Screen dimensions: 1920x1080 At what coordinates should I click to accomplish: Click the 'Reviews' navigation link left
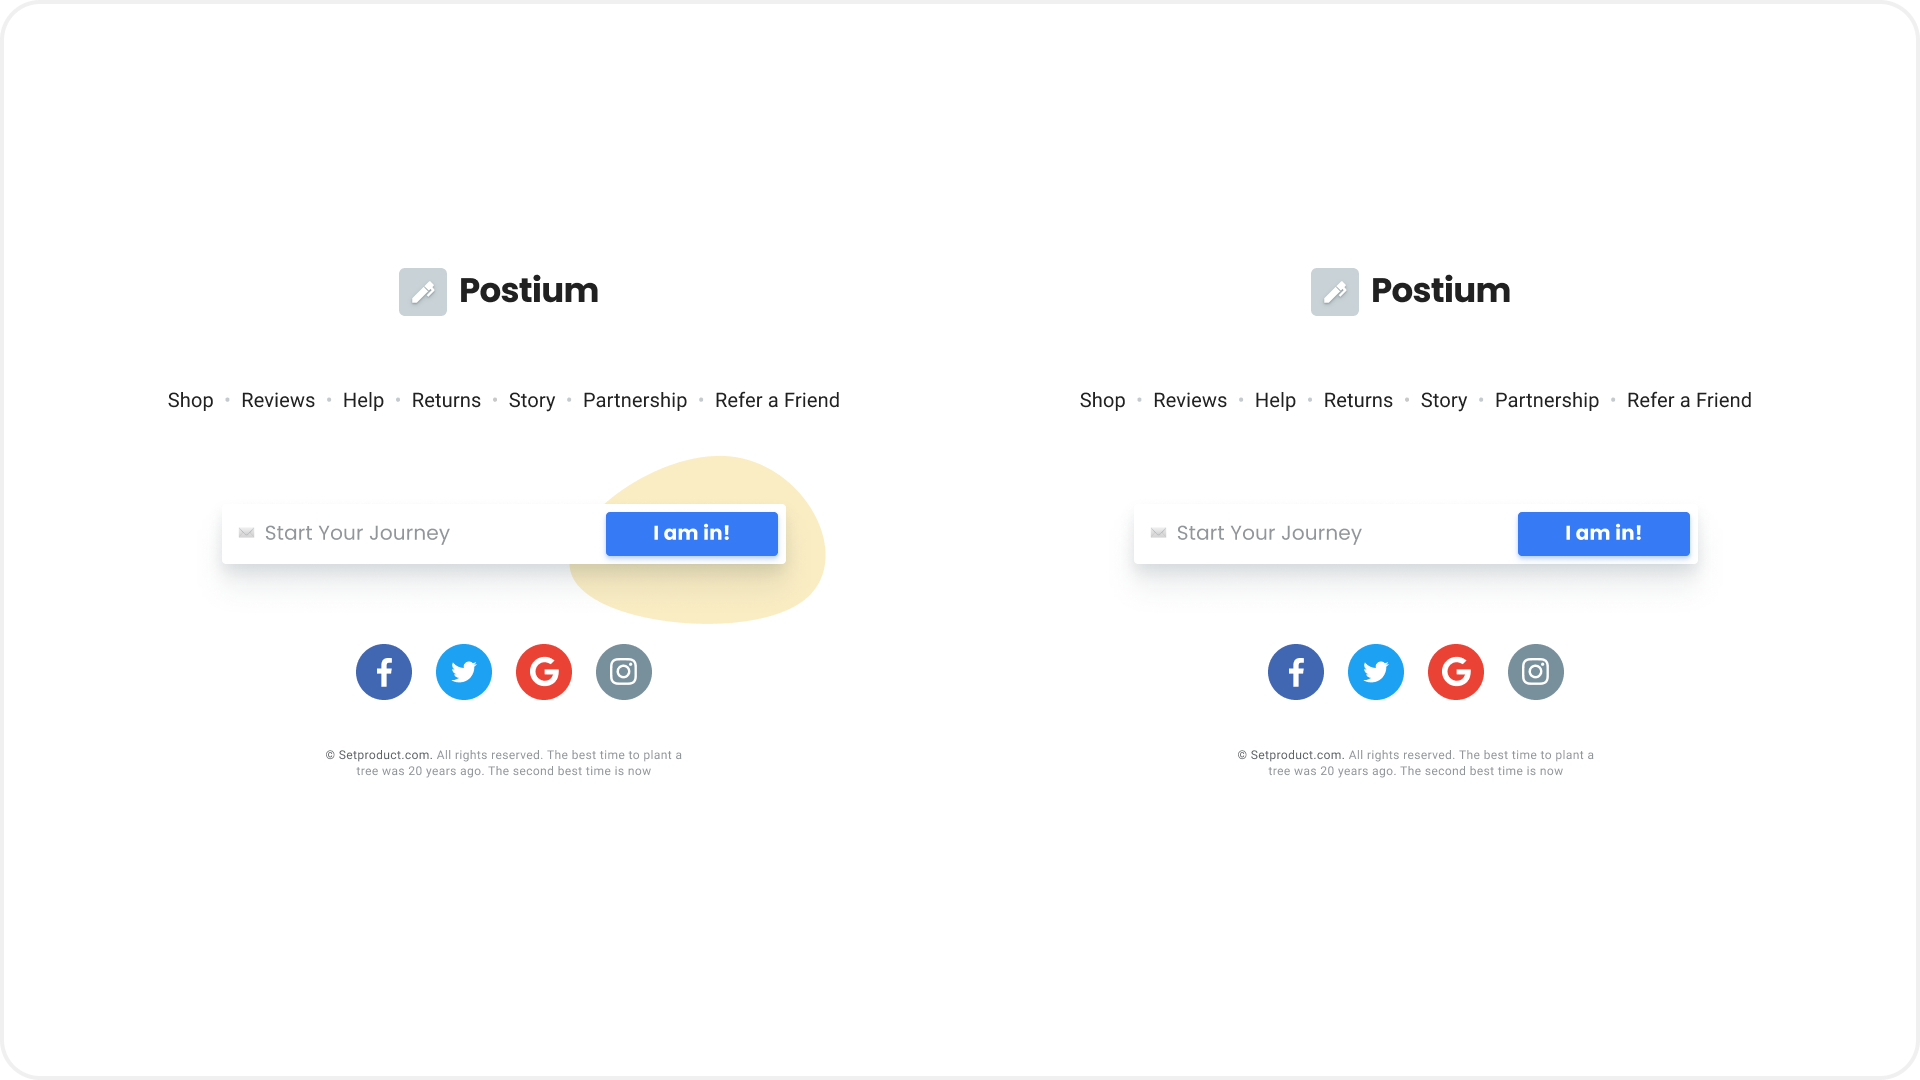(x=278, y=400)
